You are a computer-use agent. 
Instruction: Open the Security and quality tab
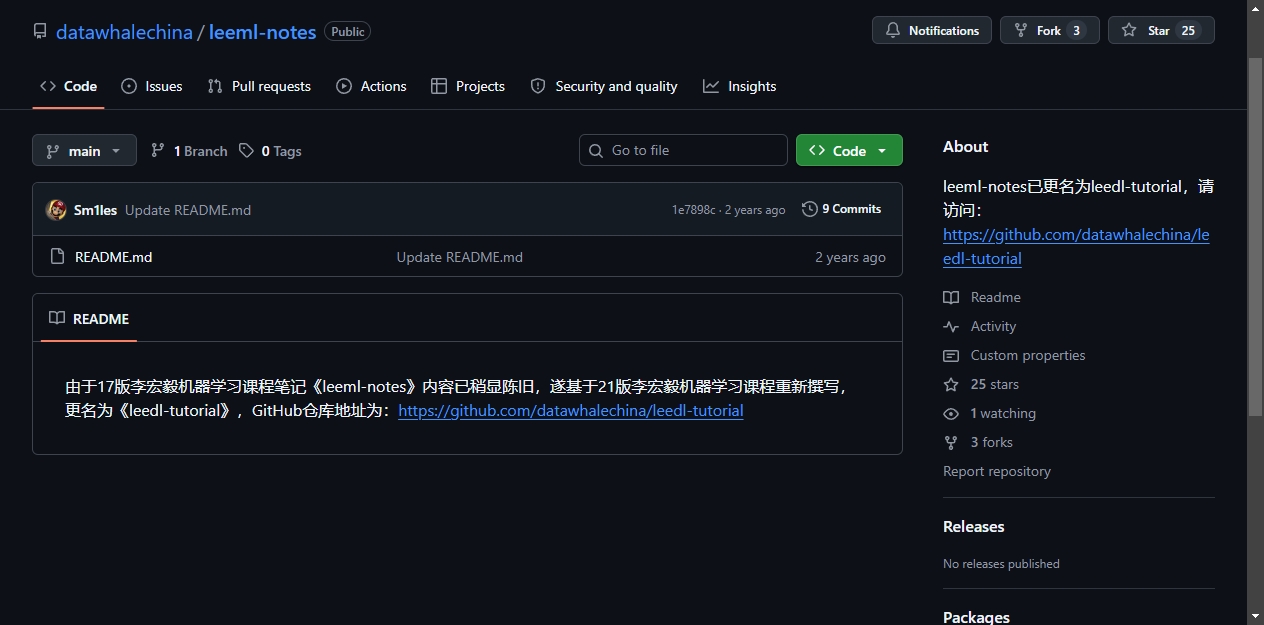point(603,86)
